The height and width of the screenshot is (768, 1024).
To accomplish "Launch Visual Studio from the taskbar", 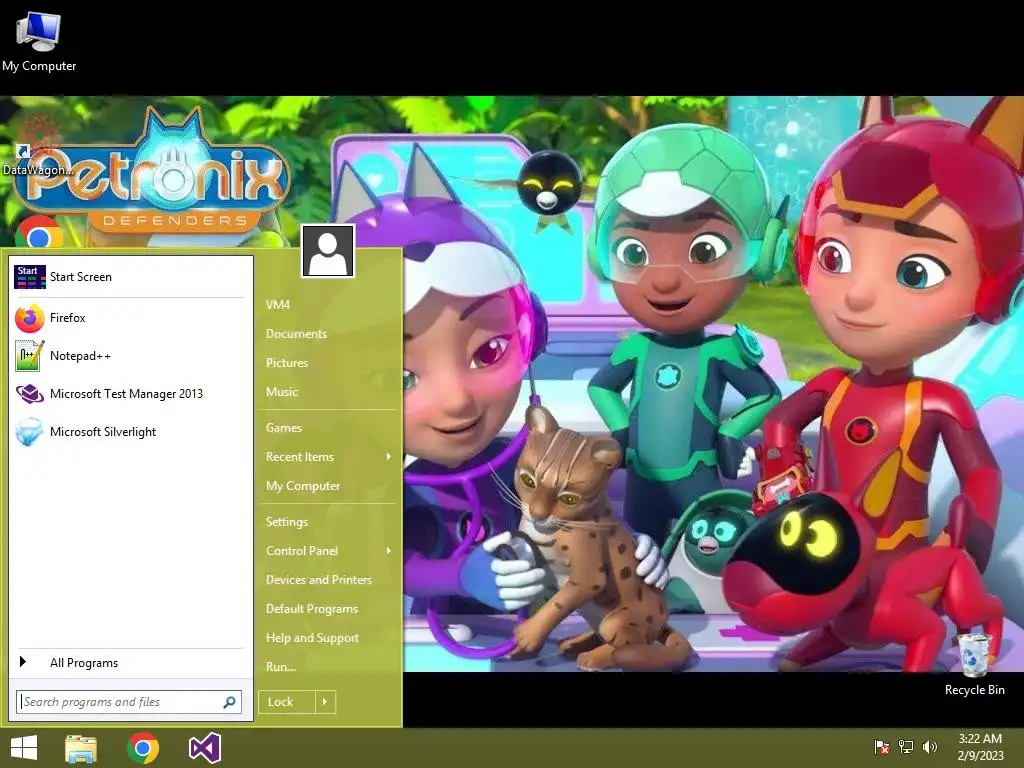I will pyautogui.click(x=205, y=748).
